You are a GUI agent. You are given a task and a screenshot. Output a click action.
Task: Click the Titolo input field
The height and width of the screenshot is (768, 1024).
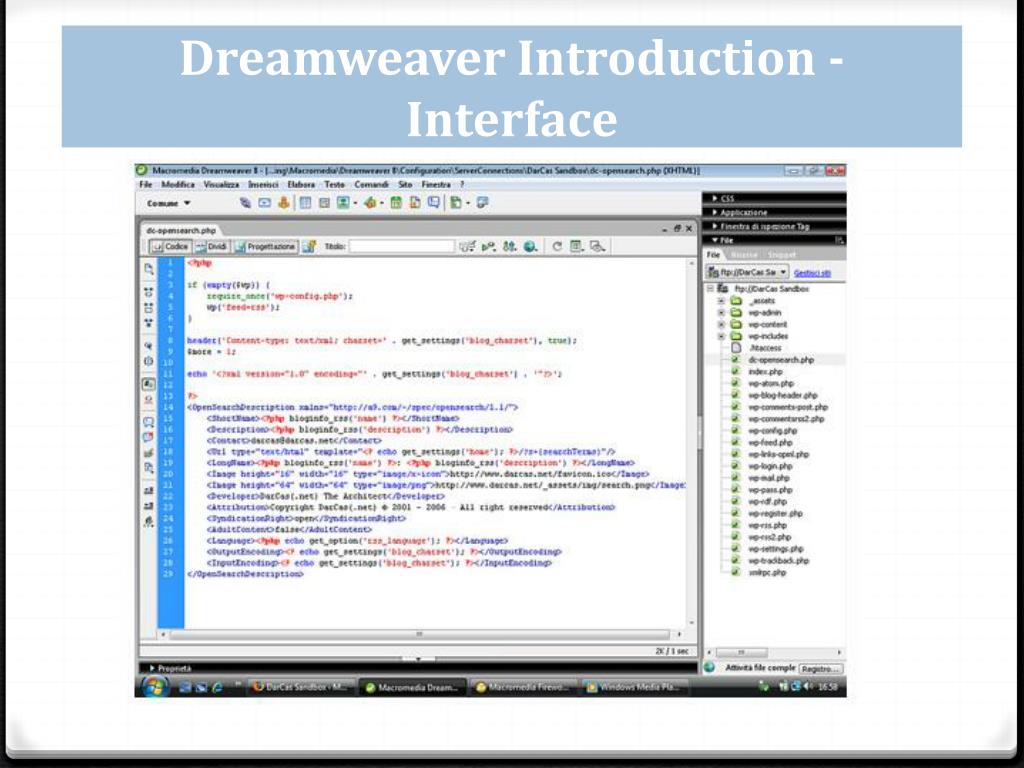402,246
